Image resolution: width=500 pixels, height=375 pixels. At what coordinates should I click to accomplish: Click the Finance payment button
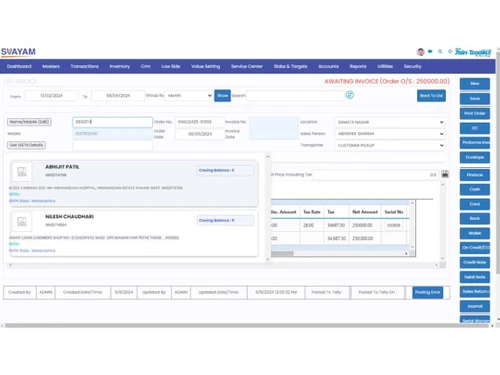click(475, 175)
